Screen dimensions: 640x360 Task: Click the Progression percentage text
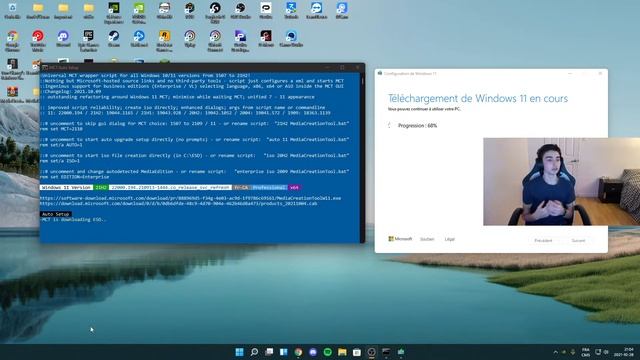(x=417, y=126)
